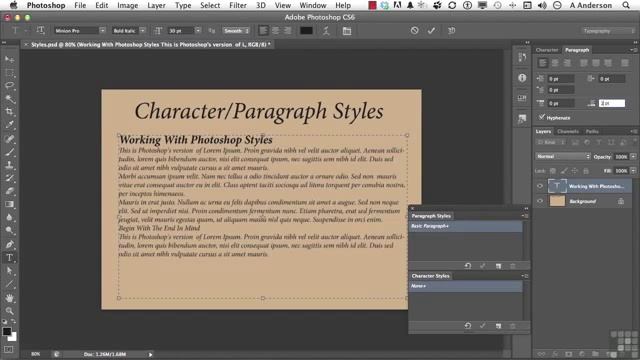Open the Info panel icon in dock
The width and height of the screenshot is (640, 360).
pos(522,78)
